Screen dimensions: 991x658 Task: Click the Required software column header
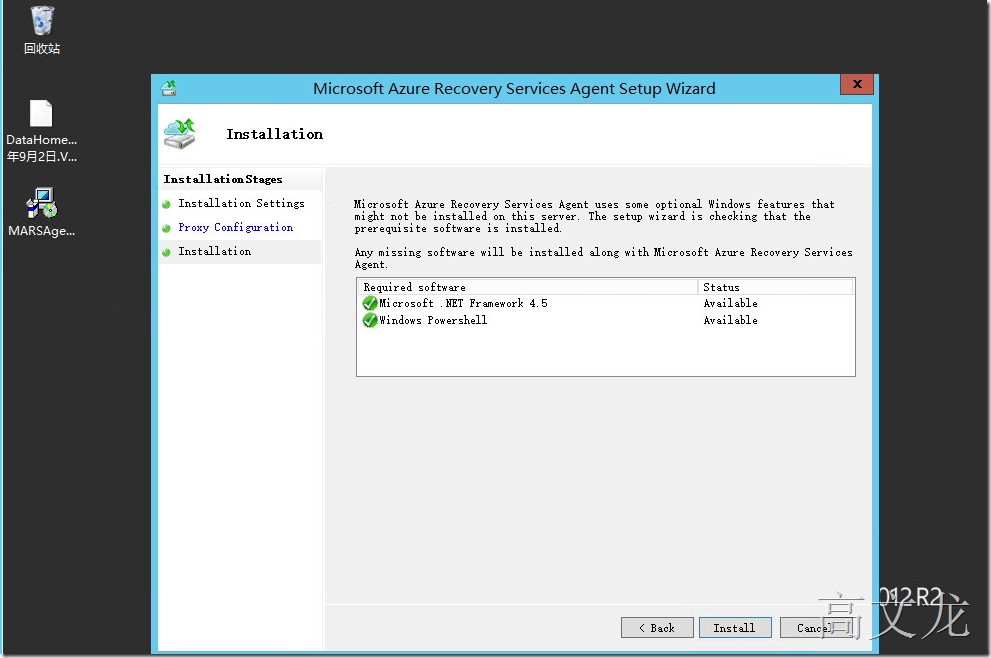click(x=528, y=287)
